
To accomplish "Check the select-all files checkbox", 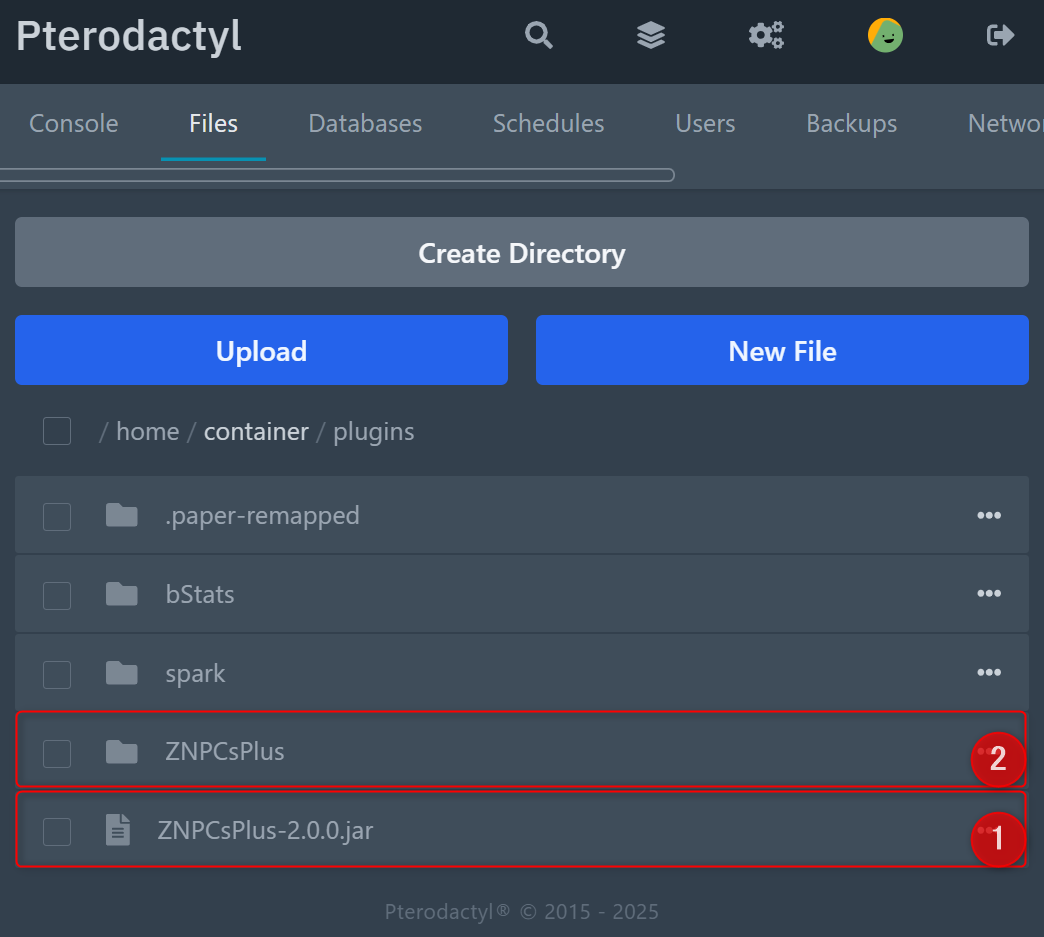I will 57,431.
